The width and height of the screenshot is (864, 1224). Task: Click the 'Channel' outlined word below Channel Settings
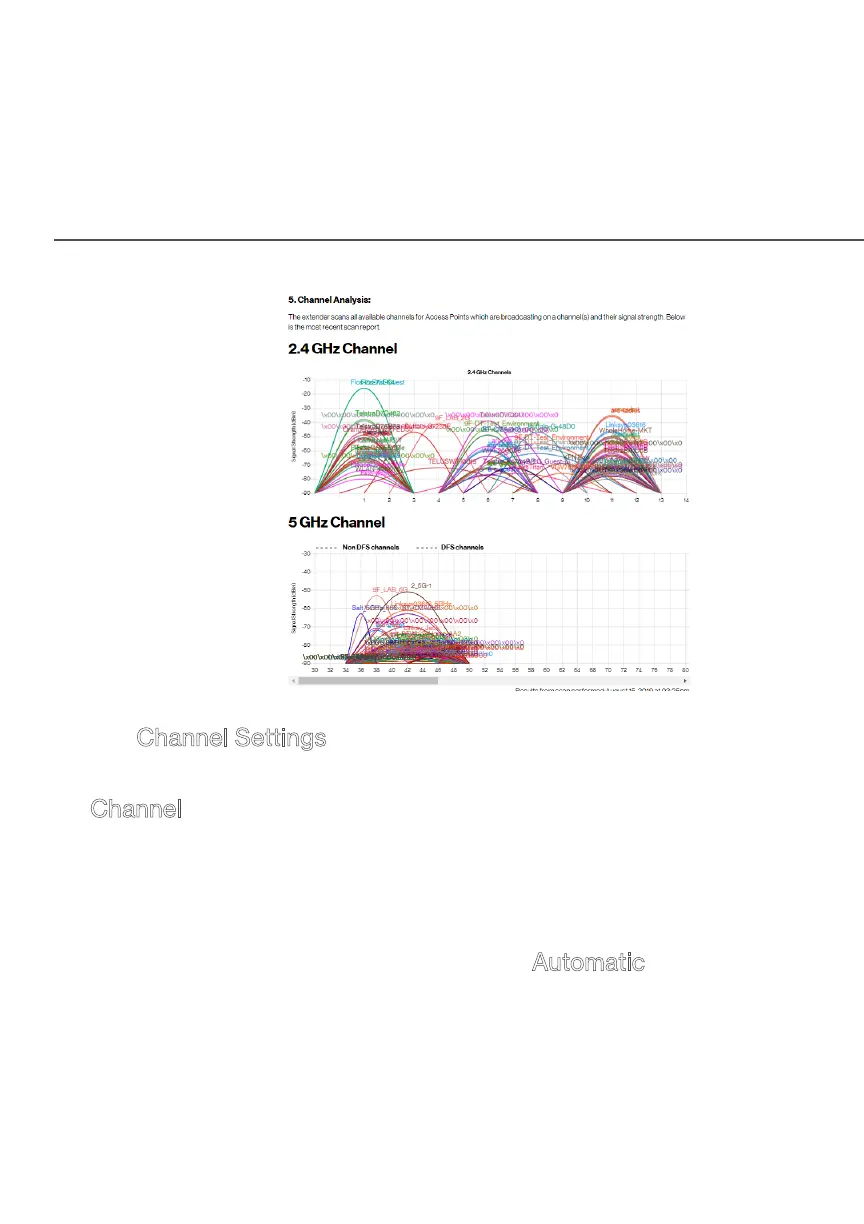(136, 808)
